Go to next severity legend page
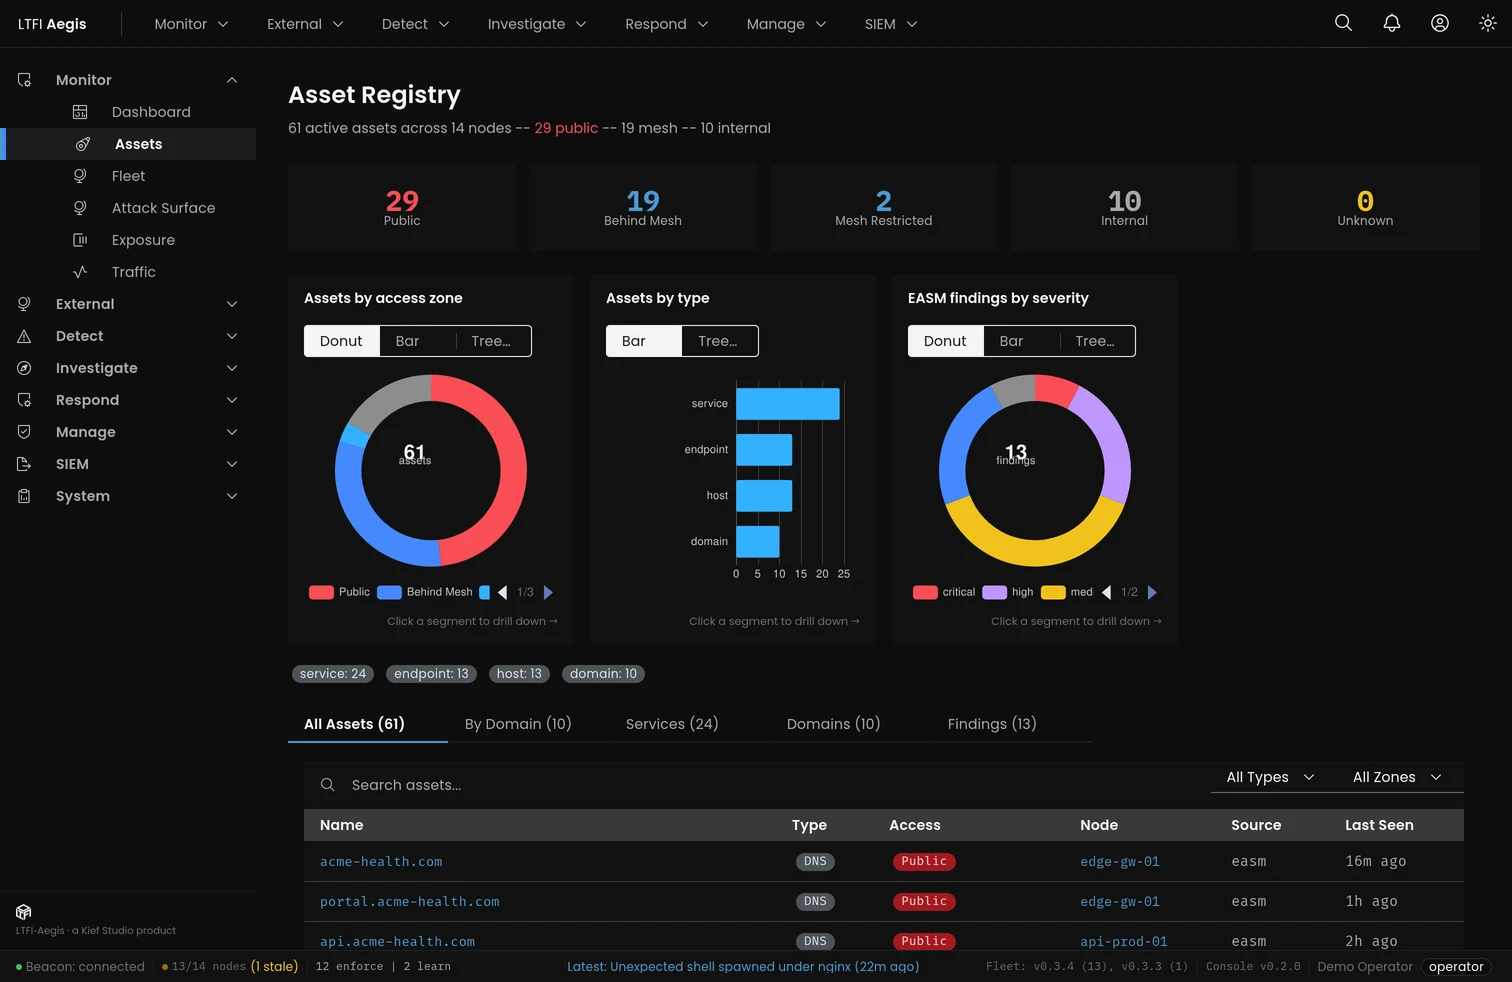The image size is (1512, 982). click(x=1152, y=592)
